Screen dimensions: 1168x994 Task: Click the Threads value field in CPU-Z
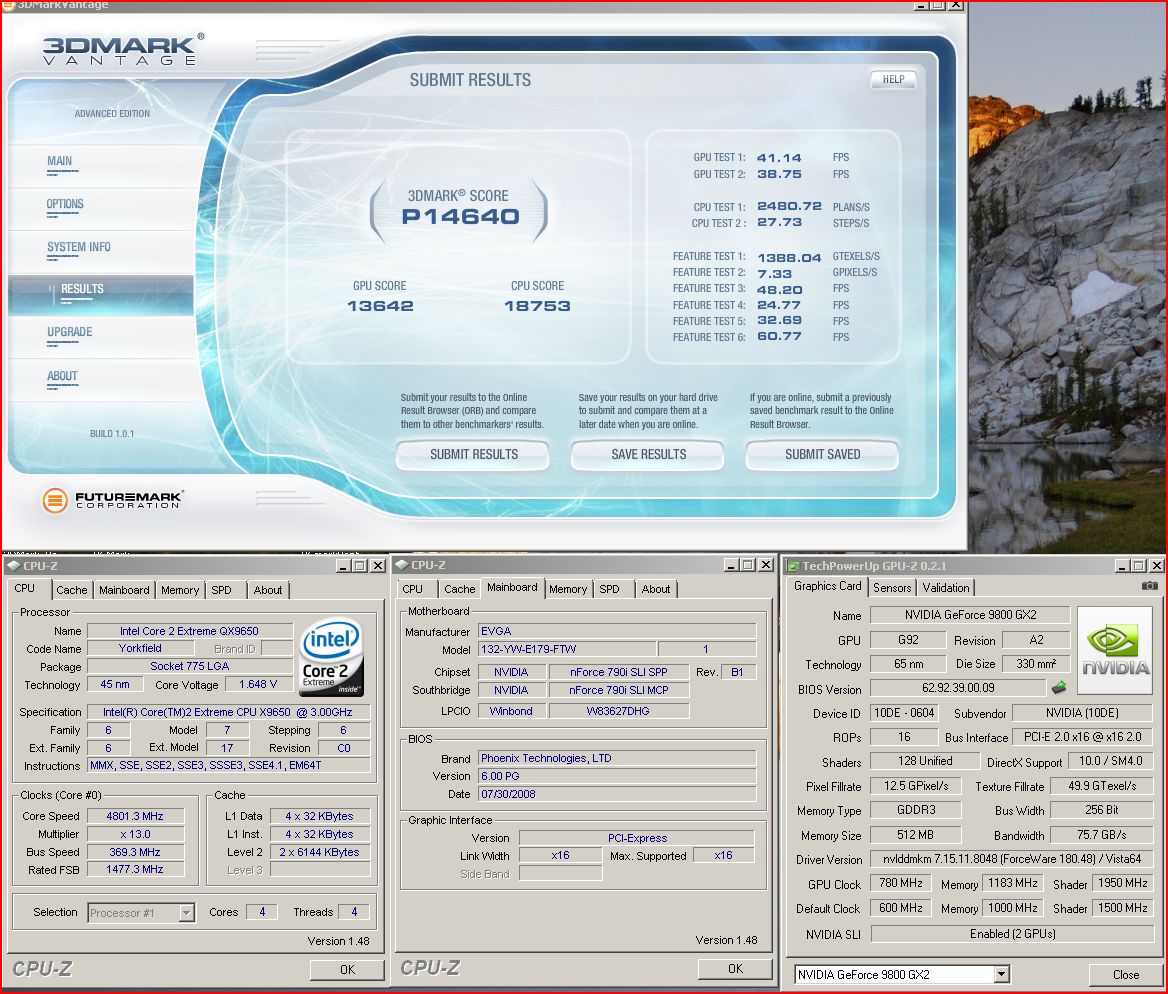click(x=354, y=911)
